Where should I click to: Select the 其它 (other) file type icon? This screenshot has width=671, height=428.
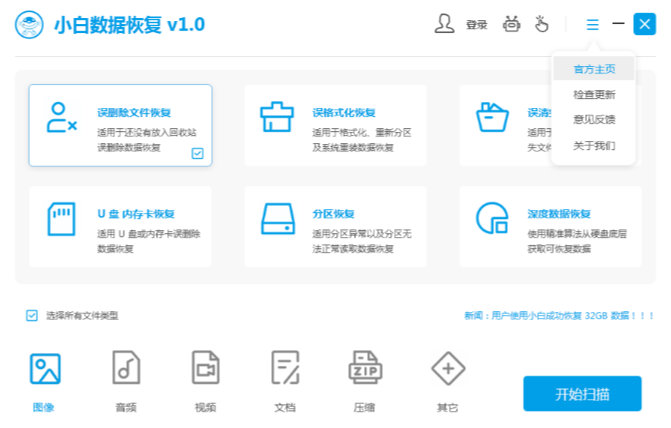(x=447, y=370)
